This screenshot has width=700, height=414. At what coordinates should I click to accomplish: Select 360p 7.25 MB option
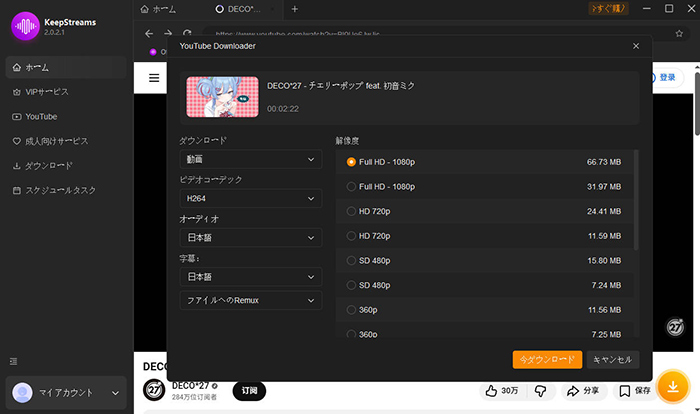pos(484,331)
